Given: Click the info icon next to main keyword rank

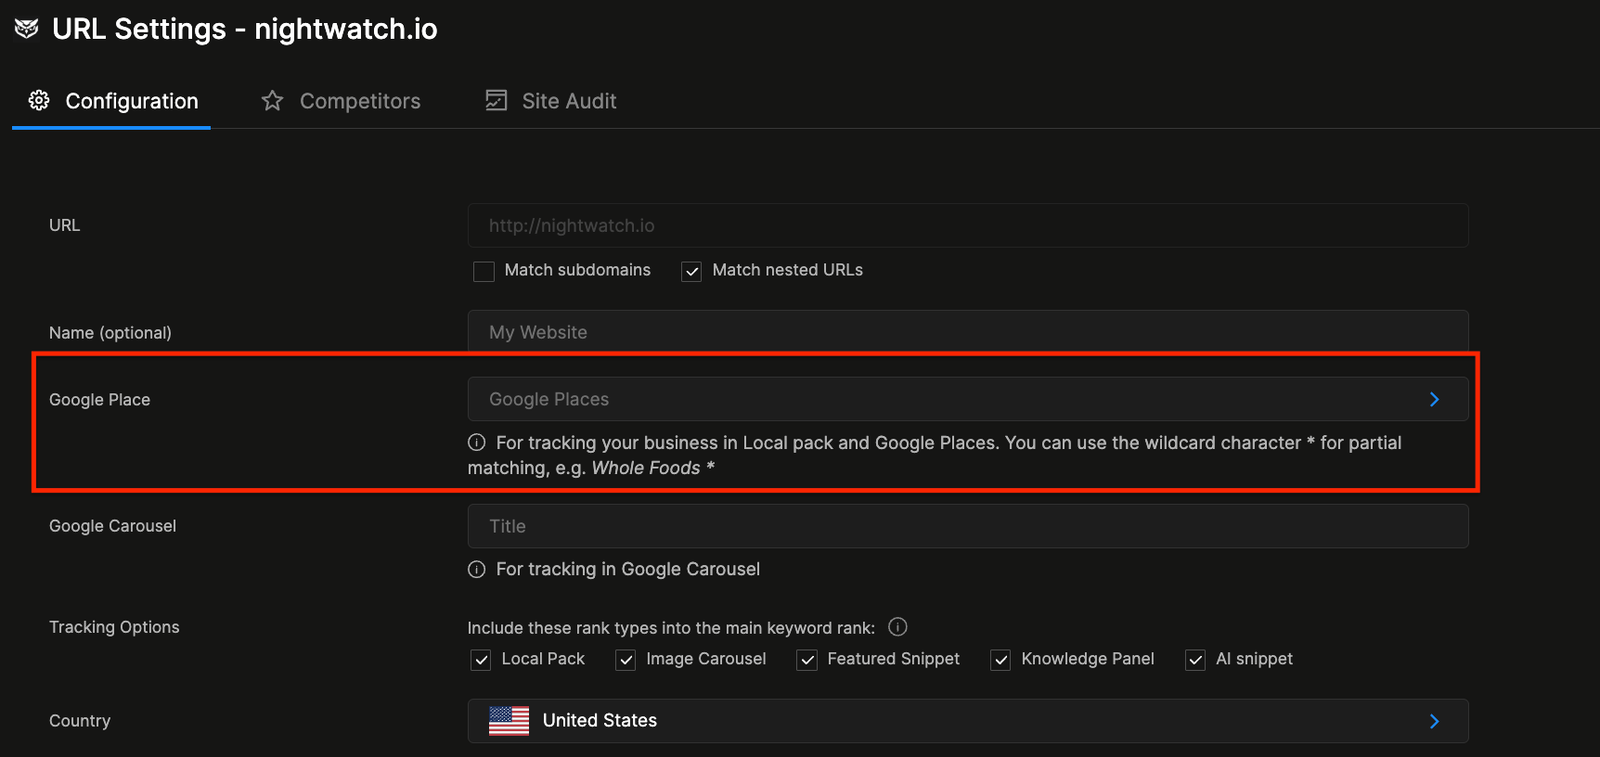Looking at the screenshot, I should click(x=898, y=627).
